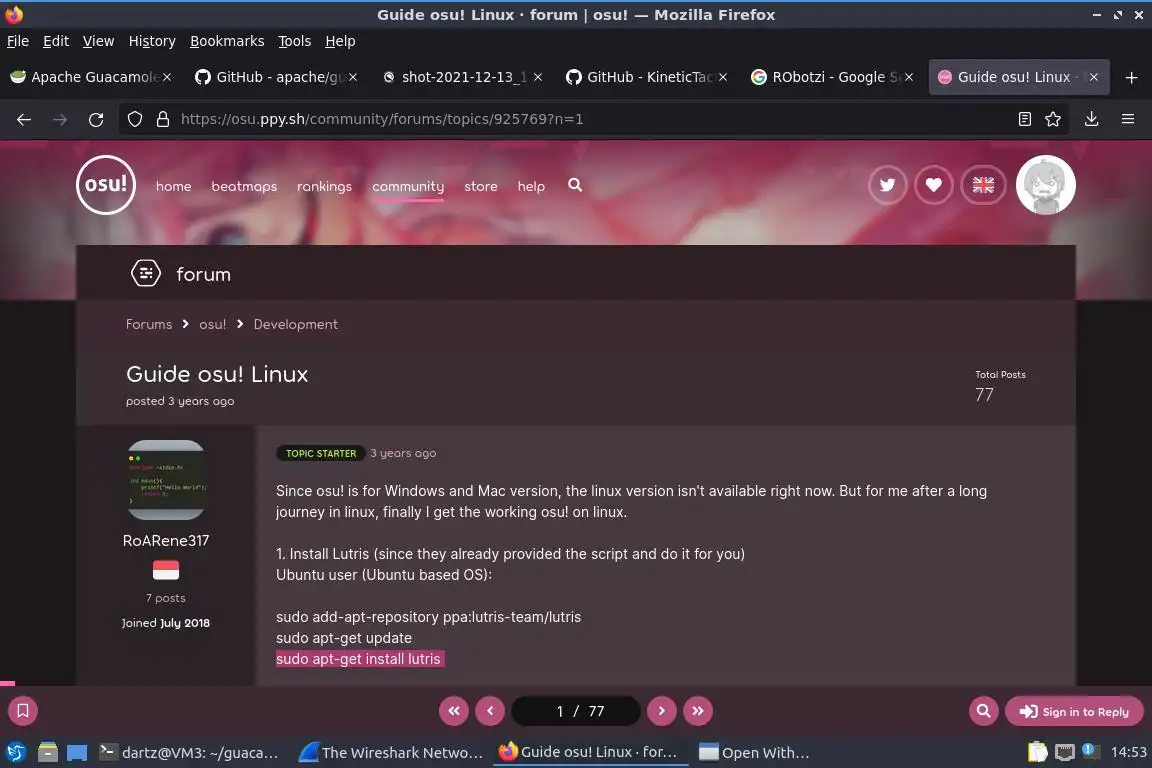The width and height of the screenshot is (1152, 768).
Task: Open the Help menu
Action: pyautogui.click(x=340, y=41)
